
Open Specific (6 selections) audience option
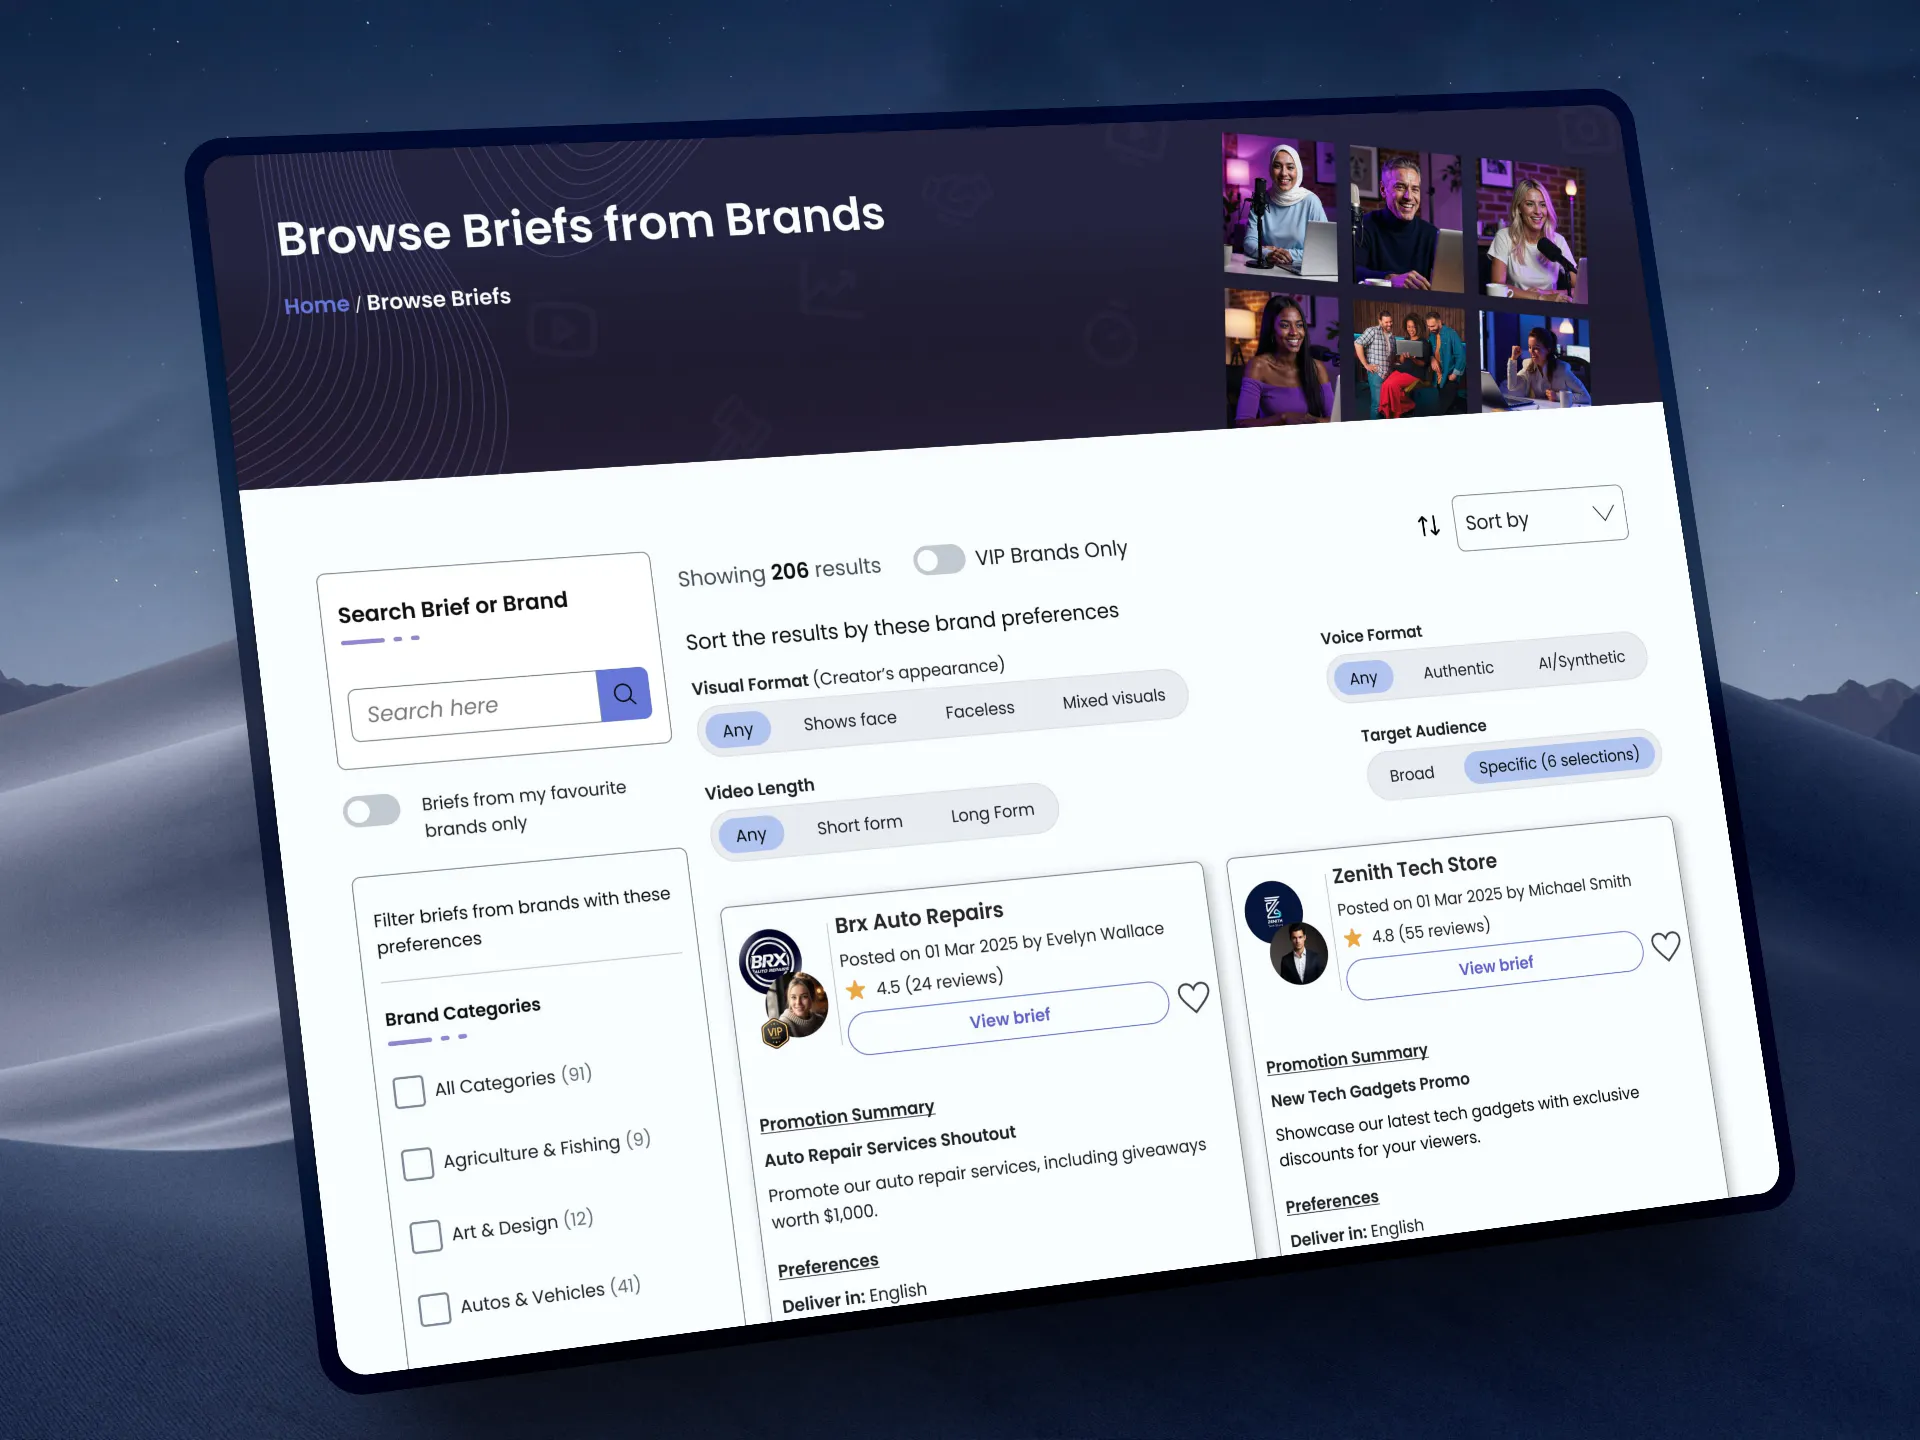(1559, 761)
